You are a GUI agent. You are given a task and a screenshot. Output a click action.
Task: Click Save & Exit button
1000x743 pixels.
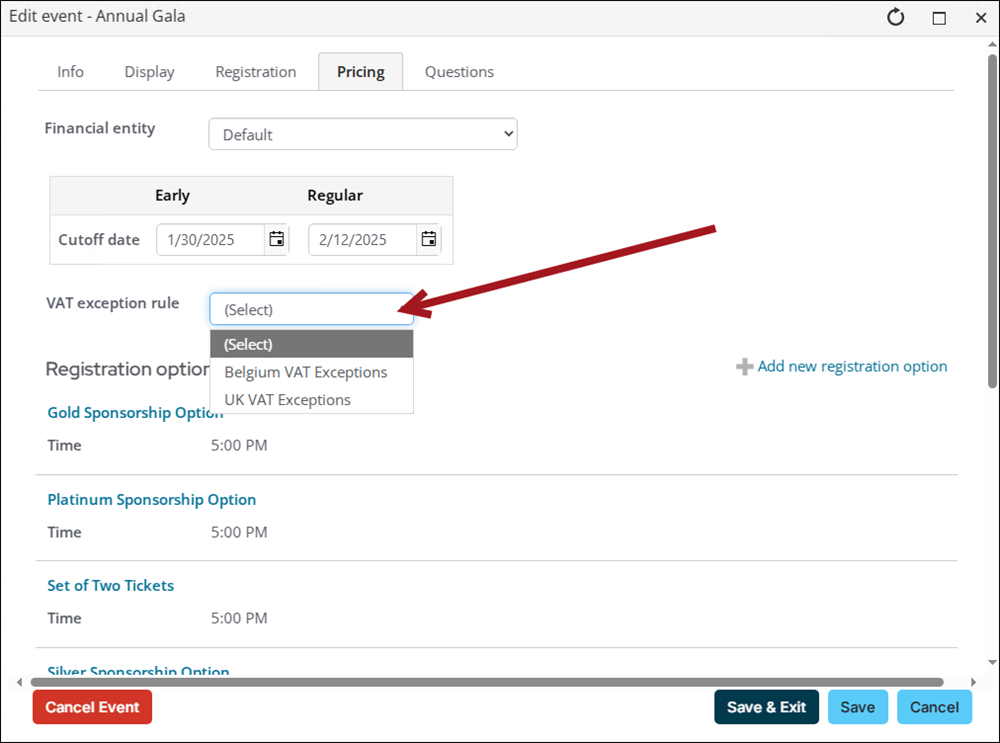766,707
